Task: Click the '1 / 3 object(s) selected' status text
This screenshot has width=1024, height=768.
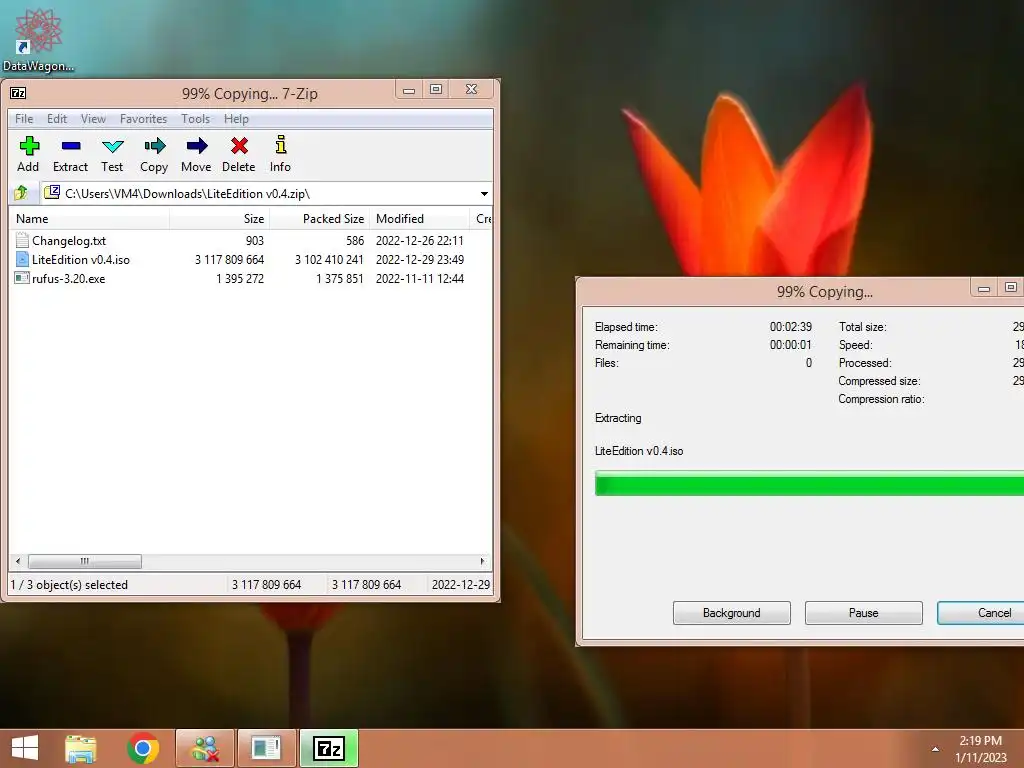Action: (x=69, y=584)
